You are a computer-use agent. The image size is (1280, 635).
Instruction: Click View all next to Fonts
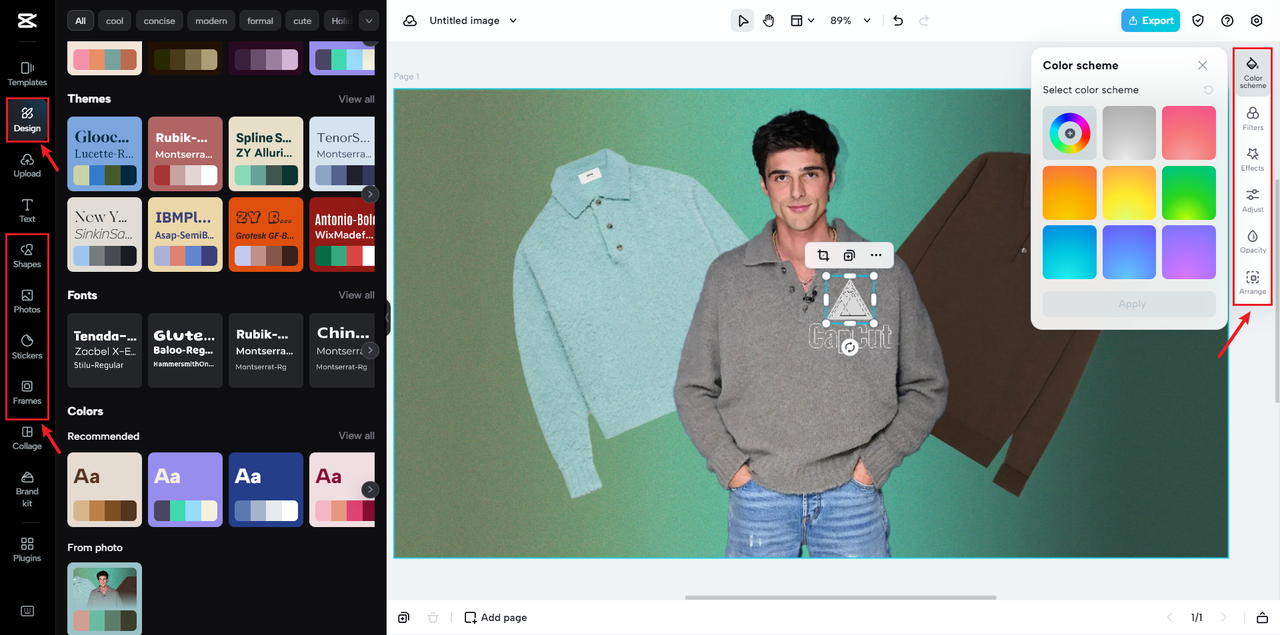[356, 295]
